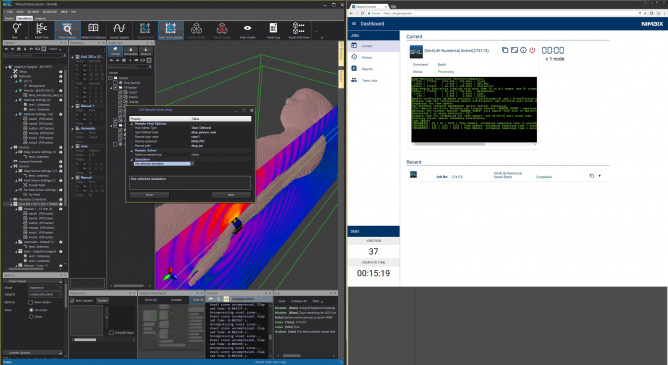Click the Next button in solver dialog

click(231, 195)
